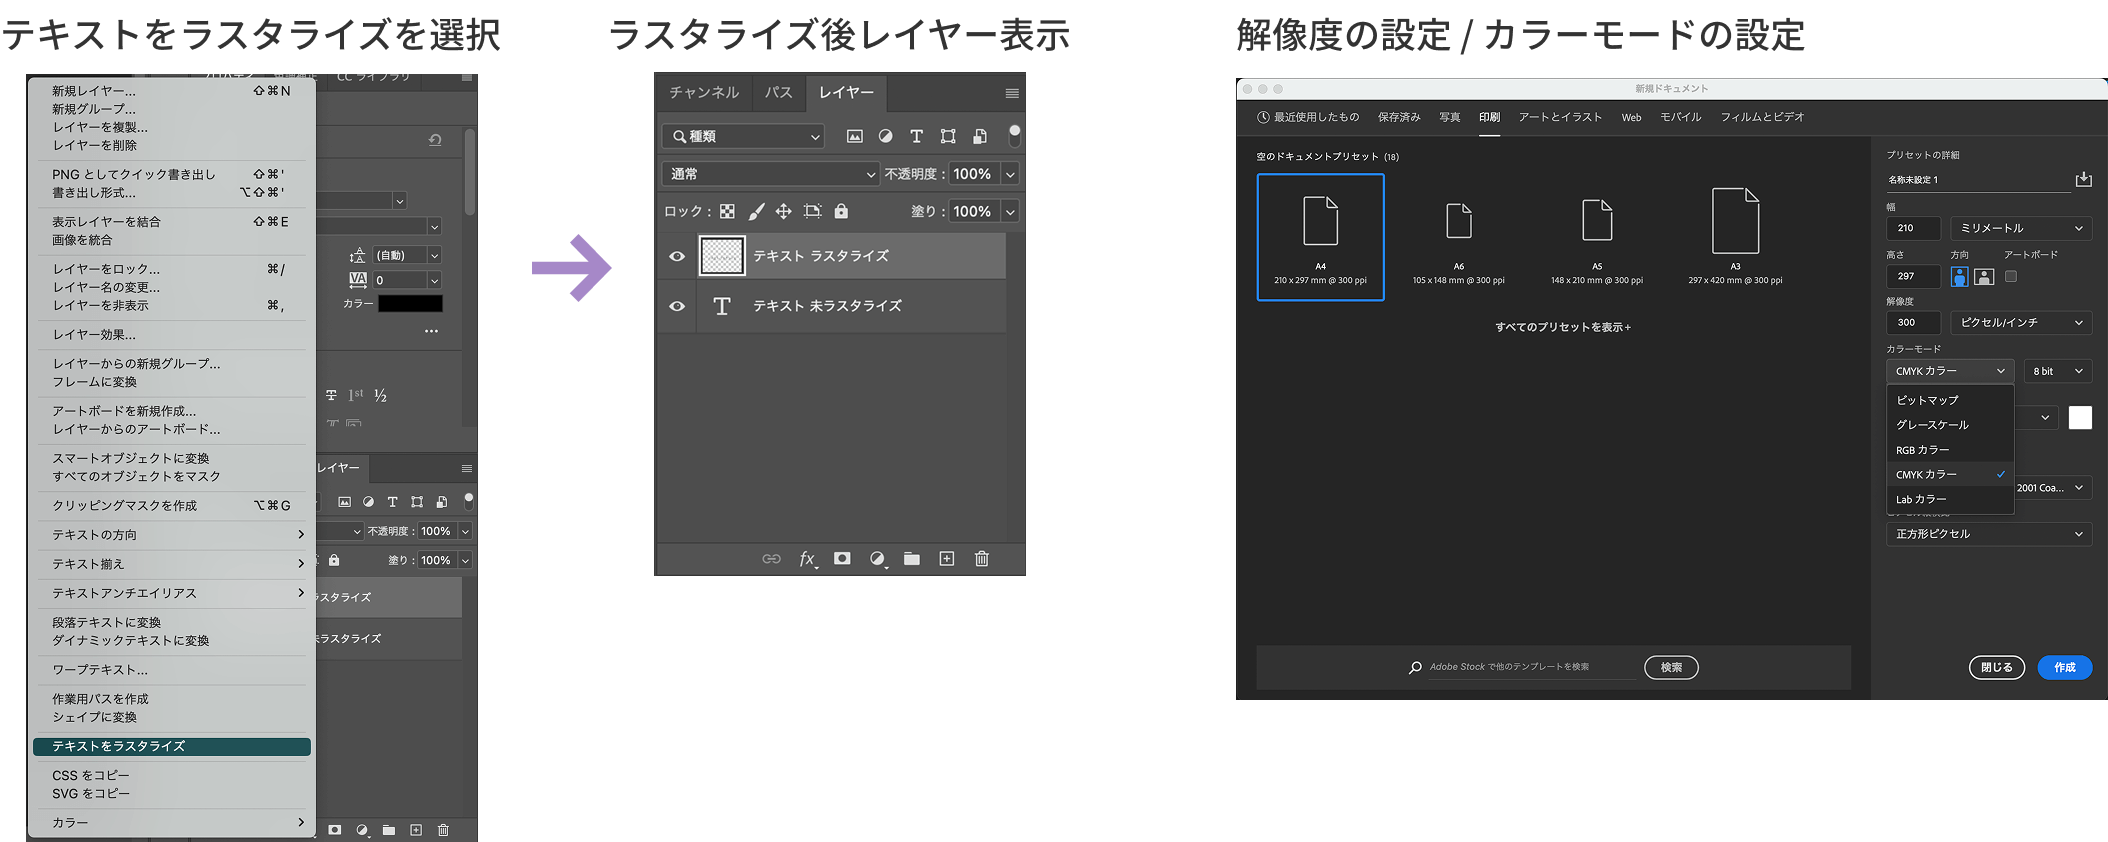
Task: Switch to the チャンネル tab
Action: 704,92
